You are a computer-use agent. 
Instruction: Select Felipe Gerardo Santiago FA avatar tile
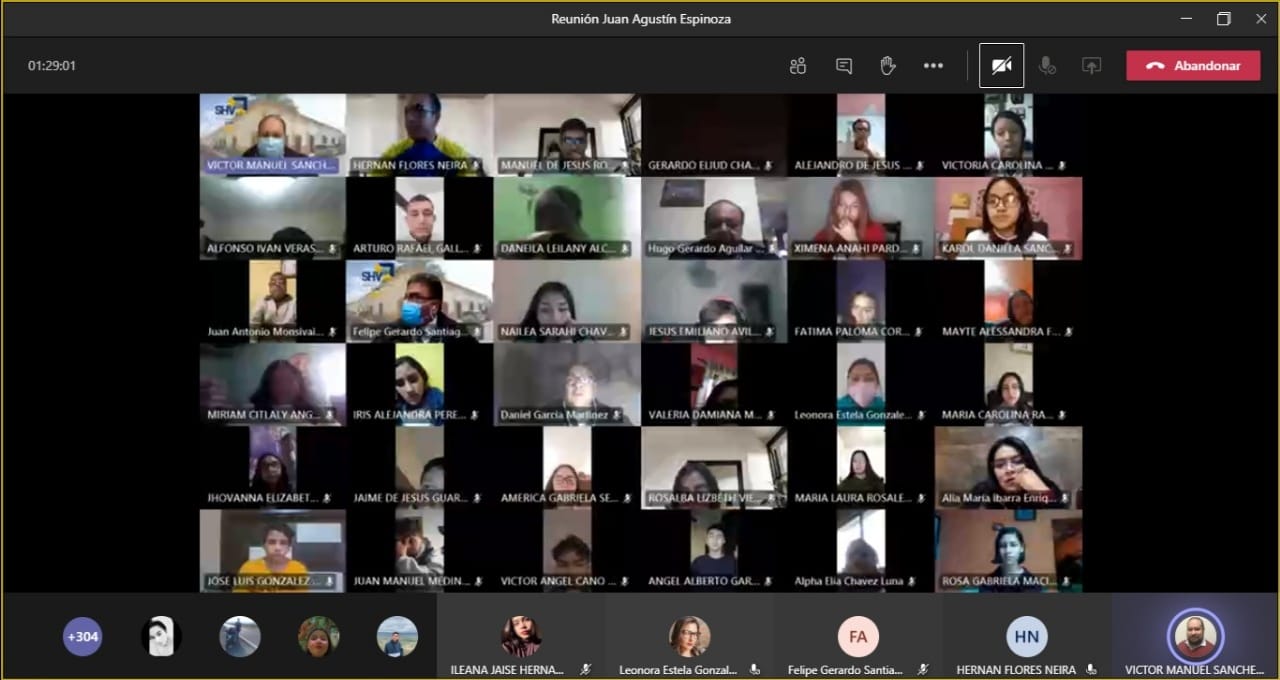(x=857, y=636)
